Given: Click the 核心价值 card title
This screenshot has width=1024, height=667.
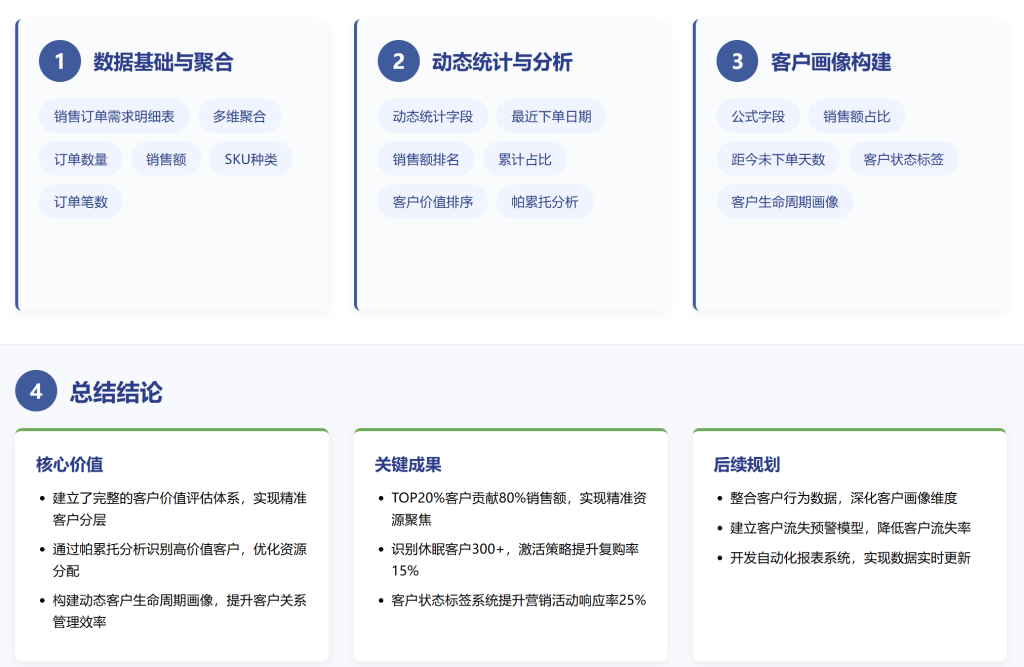Looking at the screenshot, I should point(70,464).
